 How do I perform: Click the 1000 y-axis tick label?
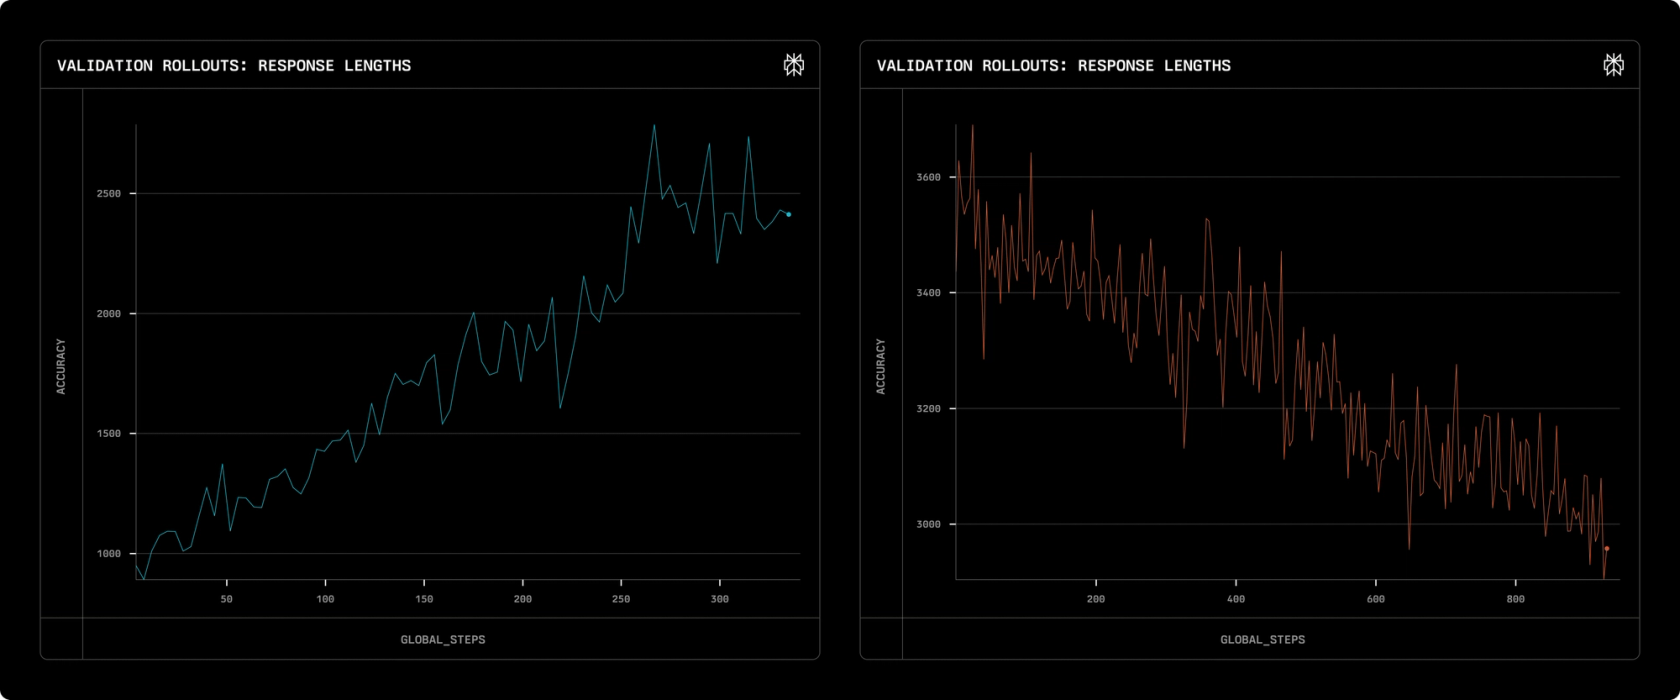(109, 554)
